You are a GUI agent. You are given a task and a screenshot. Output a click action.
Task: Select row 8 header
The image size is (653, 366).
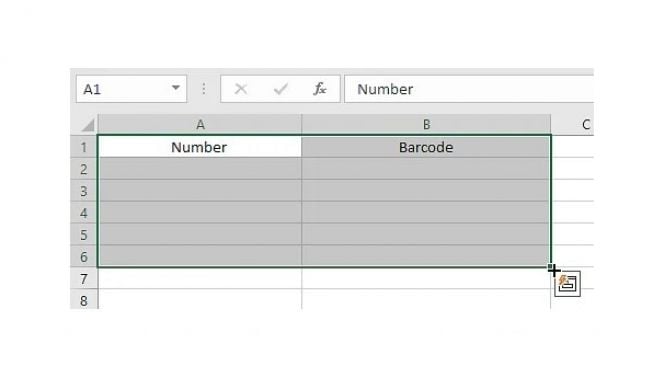tap(84, 299)
